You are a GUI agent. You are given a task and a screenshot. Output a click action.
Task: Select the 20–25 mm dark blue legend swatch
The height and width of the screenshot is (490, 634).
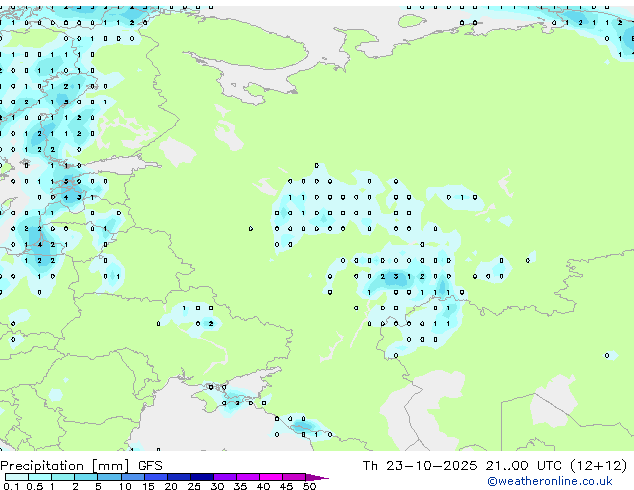[x=178, y=477]
